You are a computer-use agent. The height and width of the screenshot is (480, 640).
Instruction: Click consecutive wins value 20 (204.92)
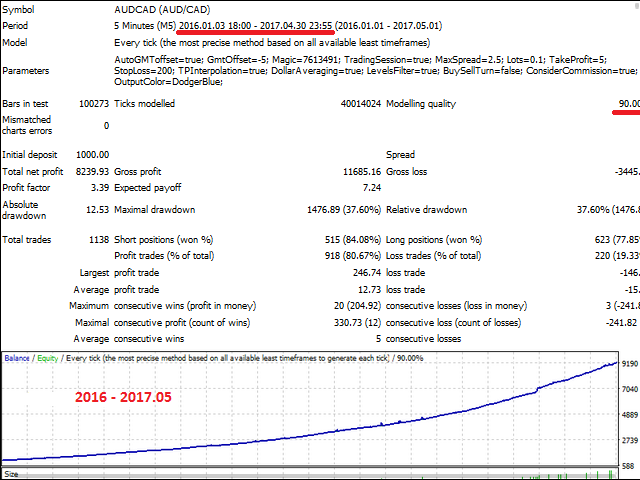point(358,306)
